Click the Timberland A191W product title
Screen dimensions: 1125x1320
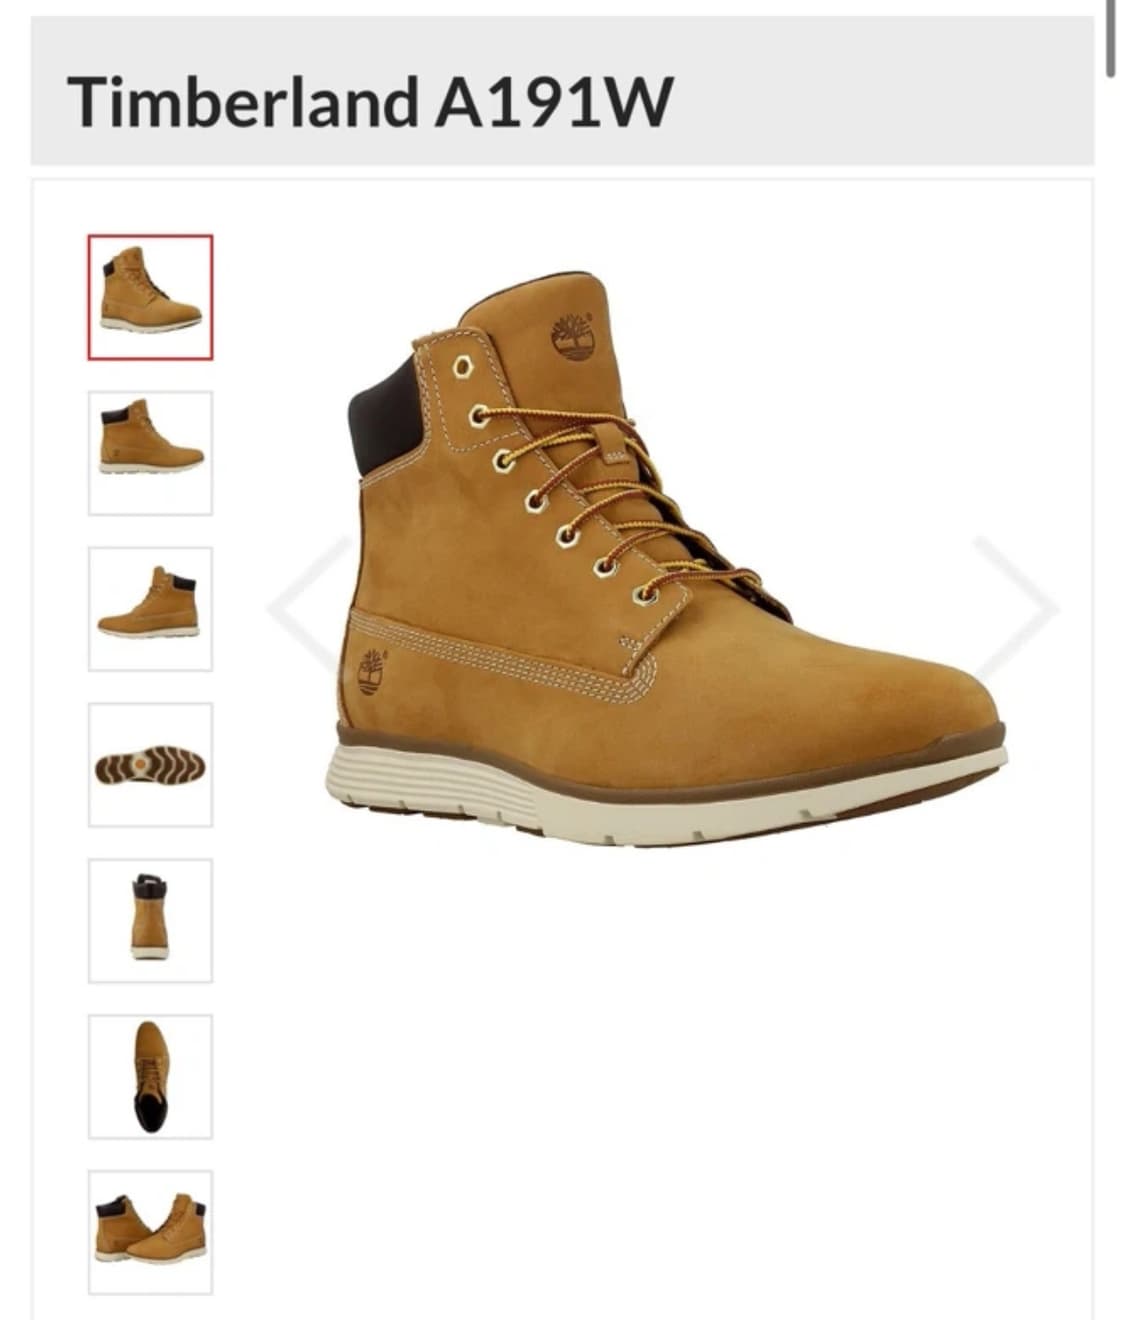tap(371, 101)
